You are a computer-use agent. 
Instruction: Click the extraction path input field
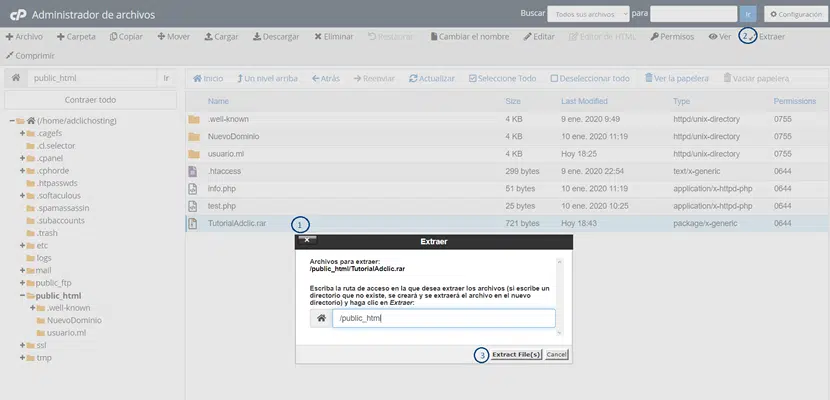click(x=443, y=318)
